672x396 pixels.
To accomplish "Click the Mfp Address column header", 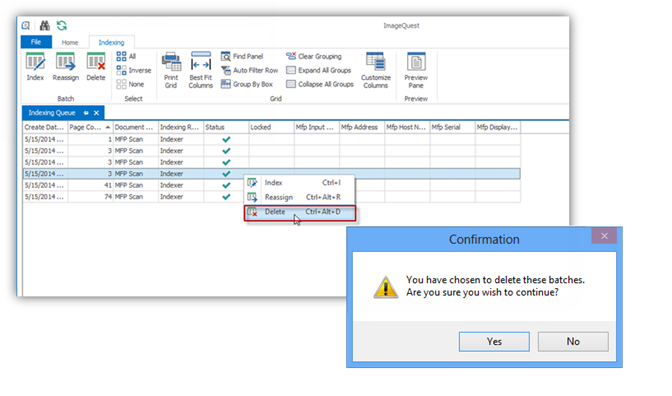I will click(x=362, y=127).
